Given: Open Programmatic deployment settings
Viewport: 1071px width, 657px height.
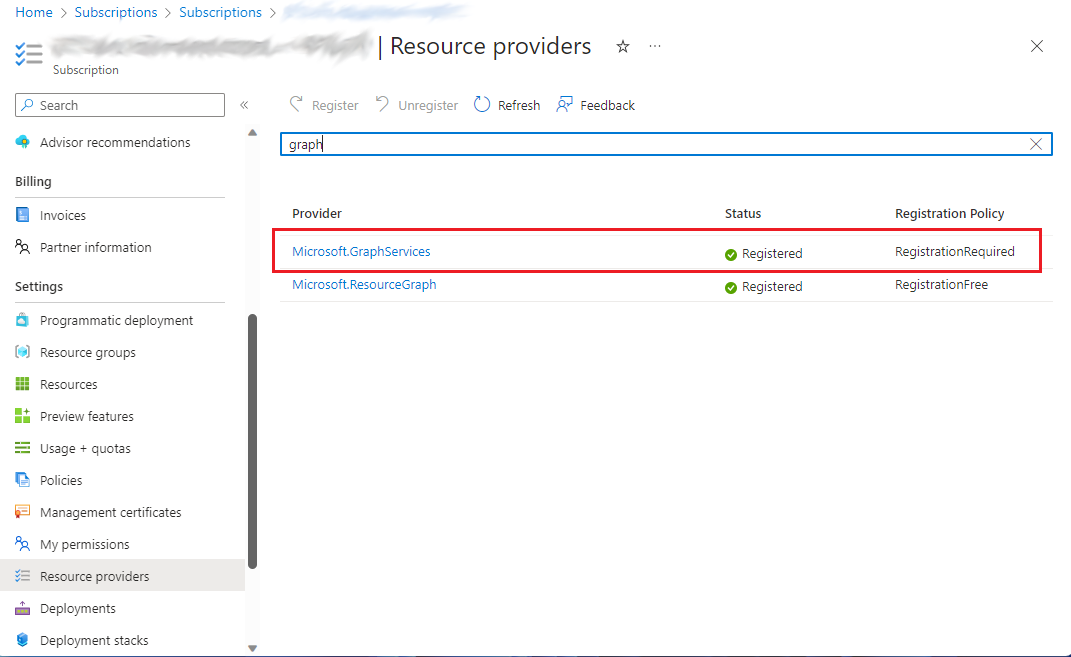Looking at the screenshot, I should 116,320.
